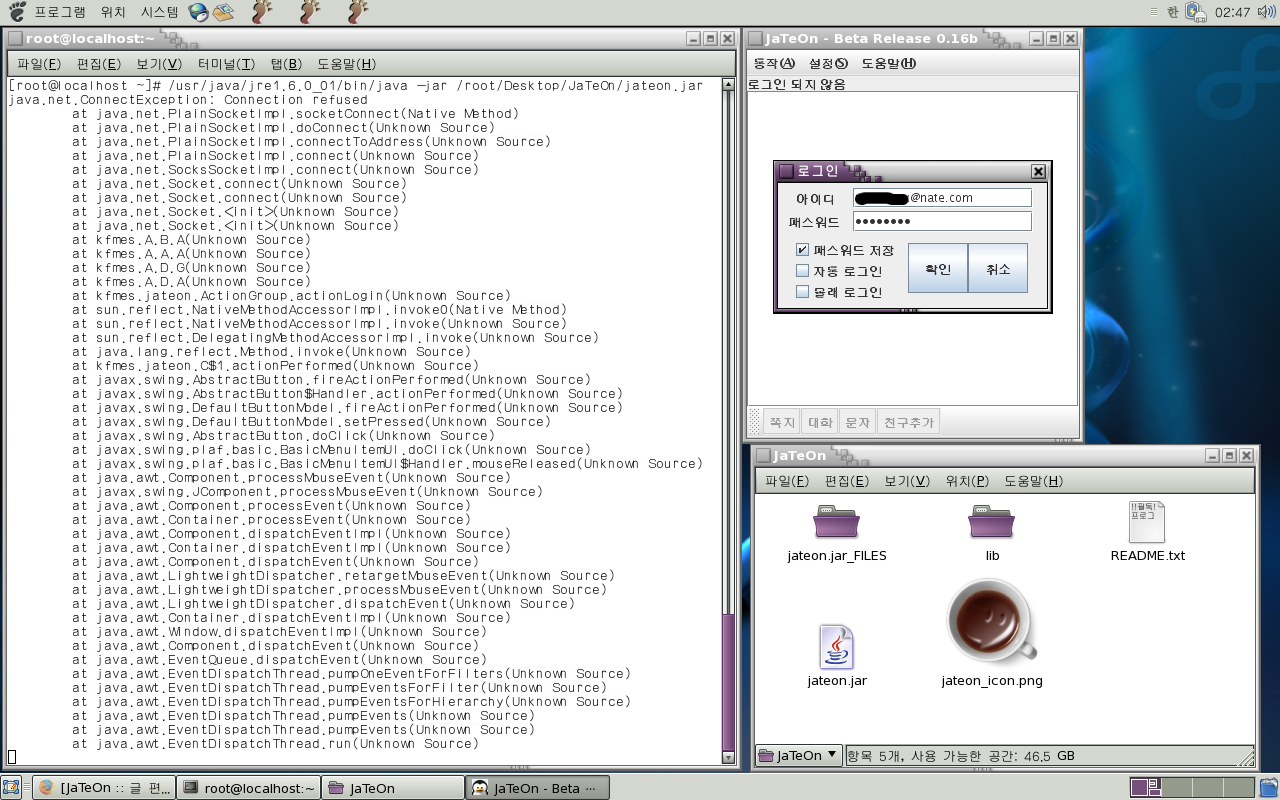Select the lib folder icon

click(x=991, y=523)
